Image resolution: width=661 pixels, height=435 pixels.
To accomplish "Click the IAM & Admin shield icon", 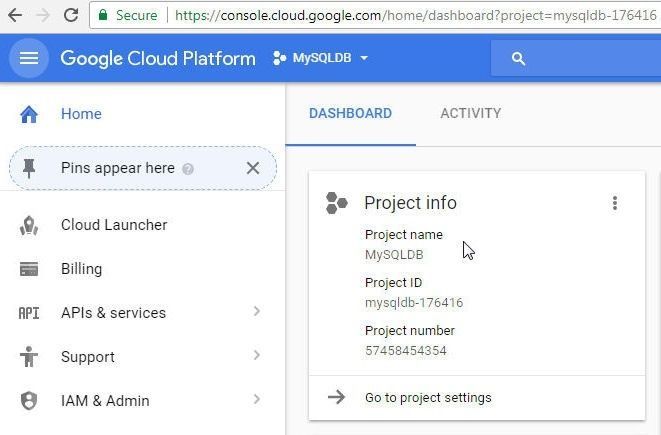I will pyautogui.click(x=29, y=401).
